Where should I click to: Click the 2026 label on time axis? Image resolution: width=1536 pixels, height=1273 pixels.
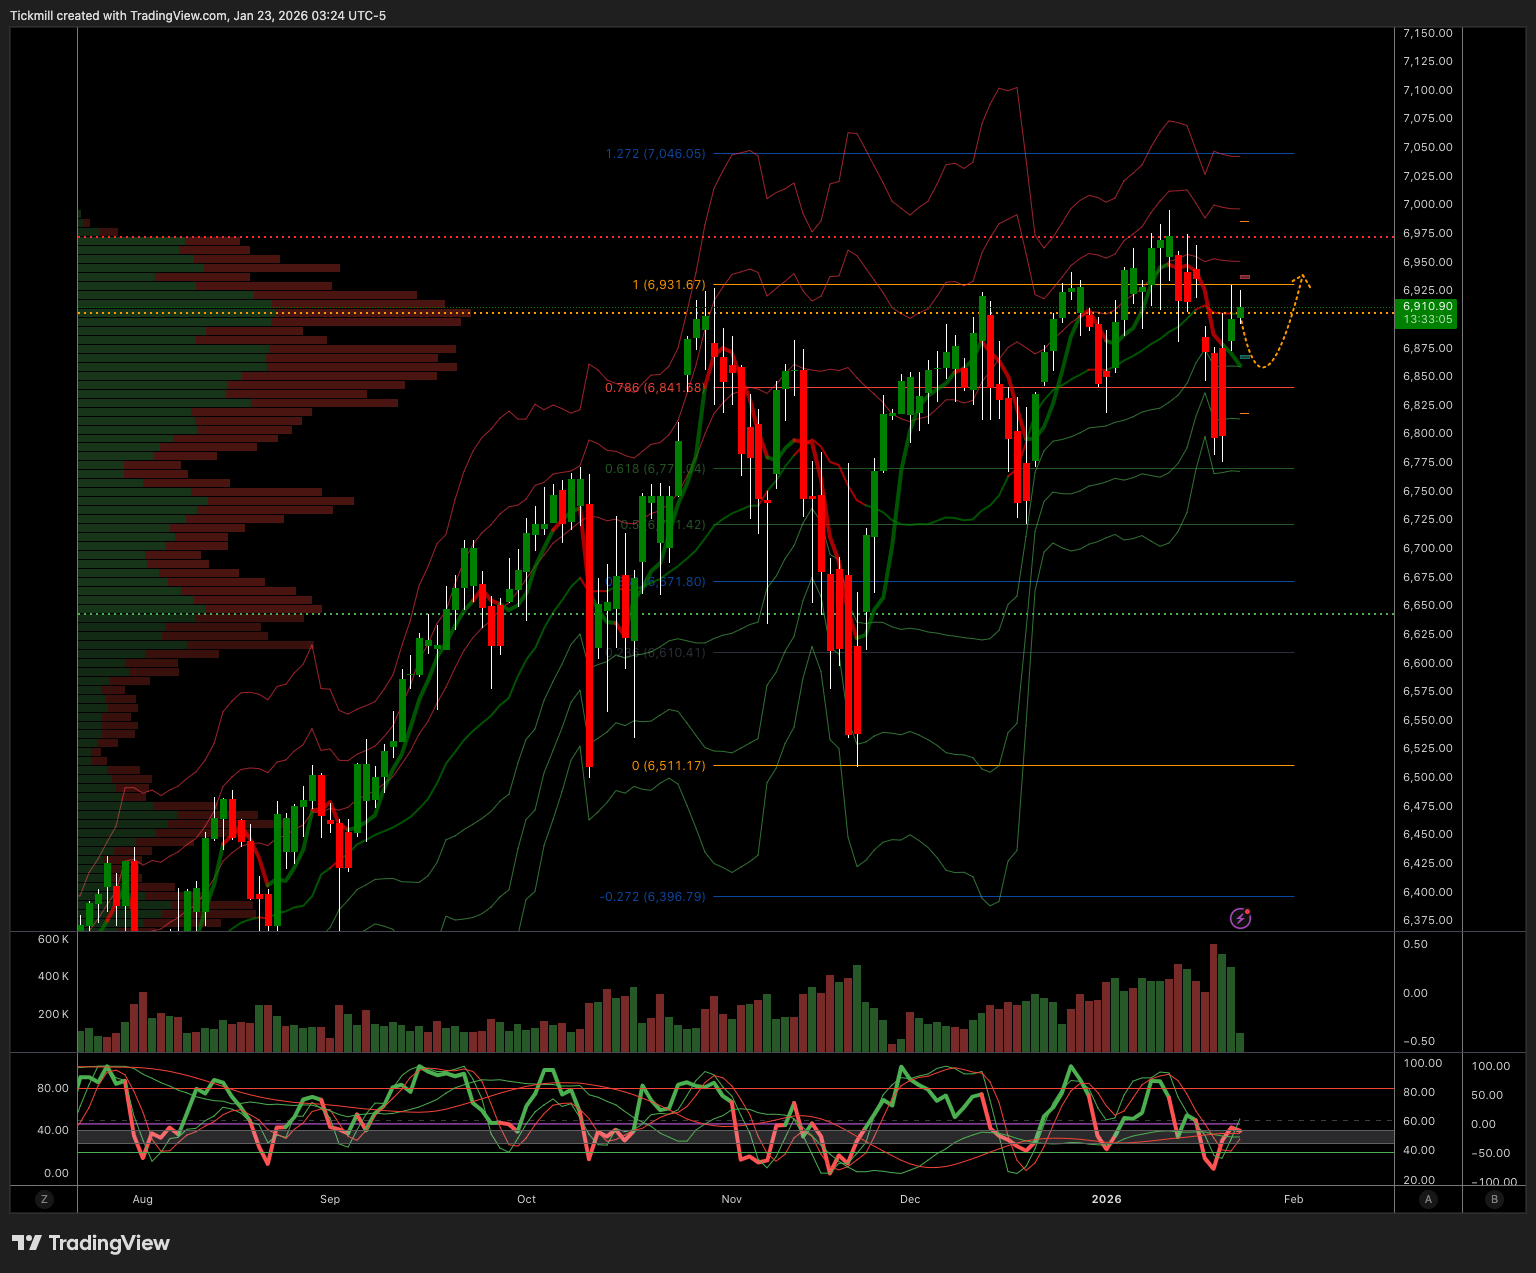1106,1199
